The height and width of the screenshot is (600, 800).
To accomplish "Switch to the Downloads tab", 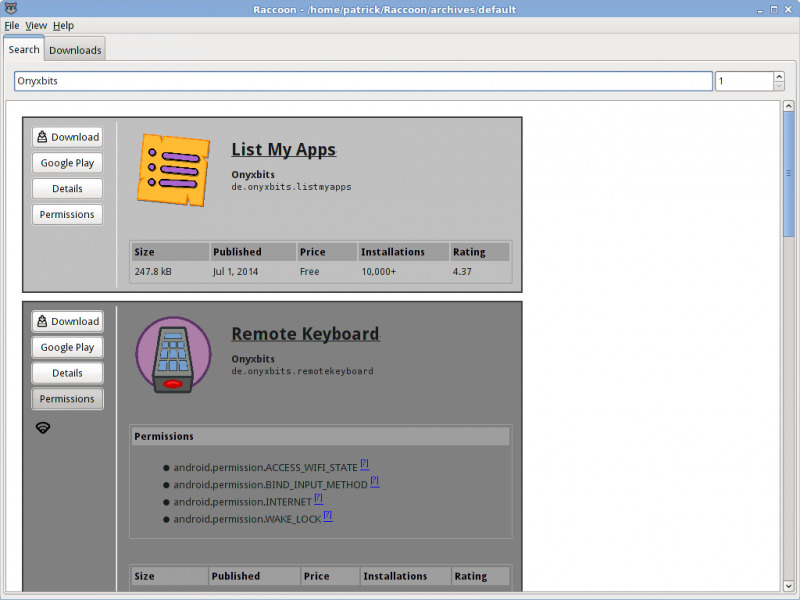I will click(x=75, y=50).
